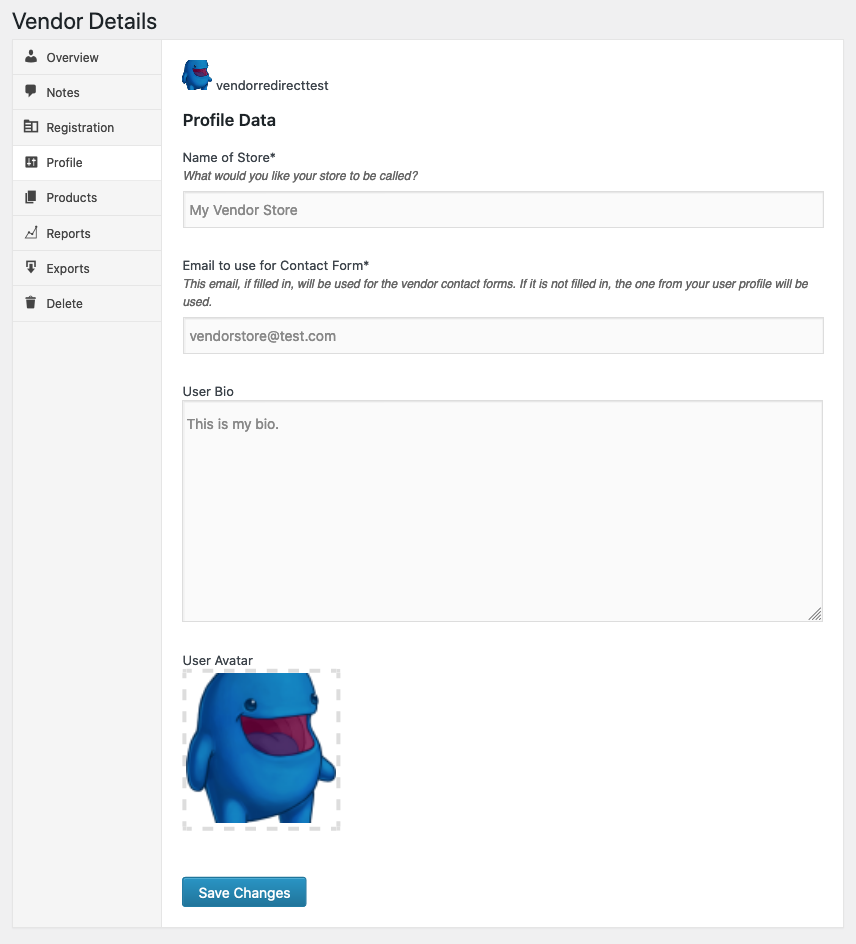The image size is (856, 944).
Task: Click the small vendorredirecttest avatar thumbnail
Action: tap(196, 75)
